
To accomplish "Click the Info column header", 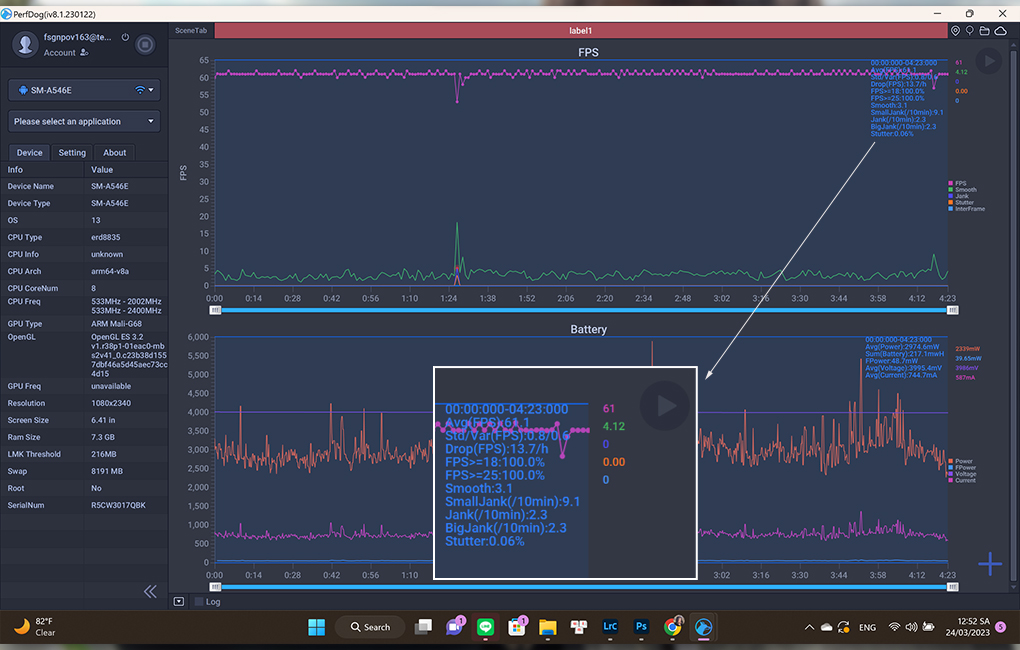I will [x=15, y=169].
